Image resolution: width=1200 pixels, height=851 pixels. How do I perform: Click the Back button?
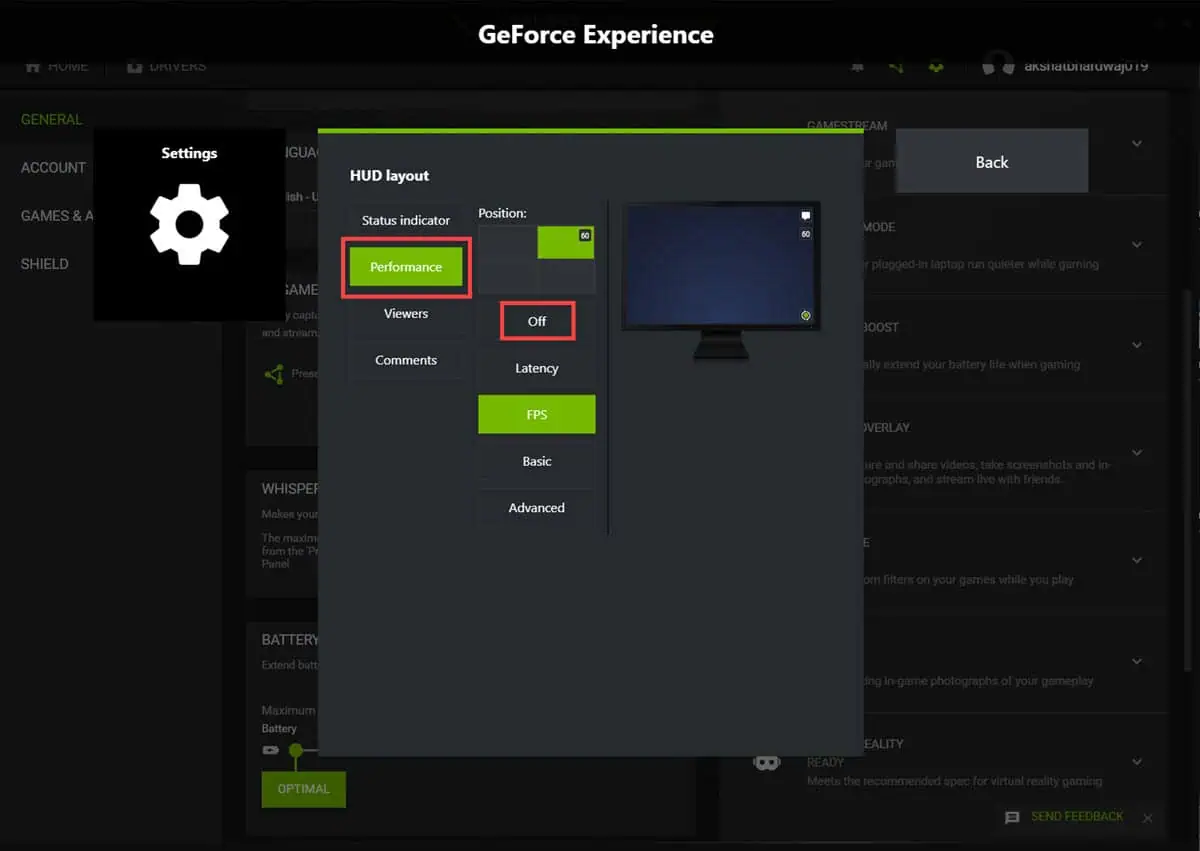[991, 162]
